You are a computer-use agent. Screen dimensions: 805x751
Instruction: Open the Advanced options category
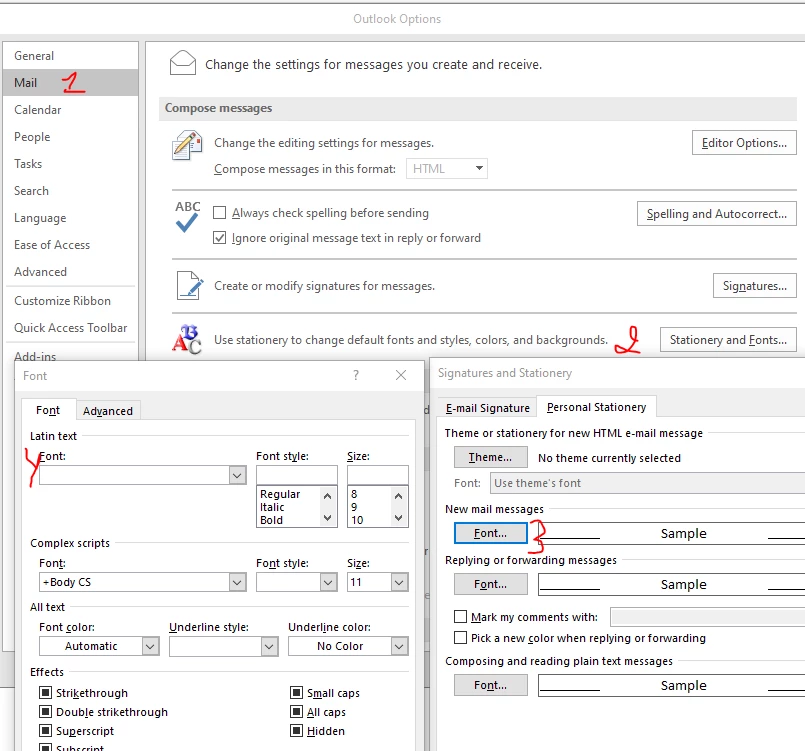pyautogui.click(x=70, y=272)
